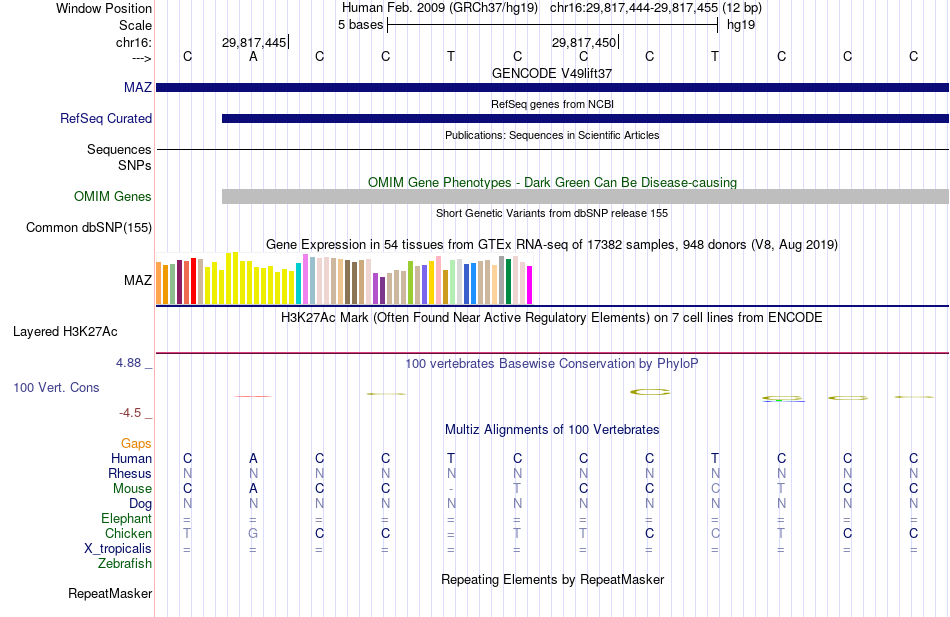
Task: Click the Elephant alignment row label
Action: click(126, 519)
